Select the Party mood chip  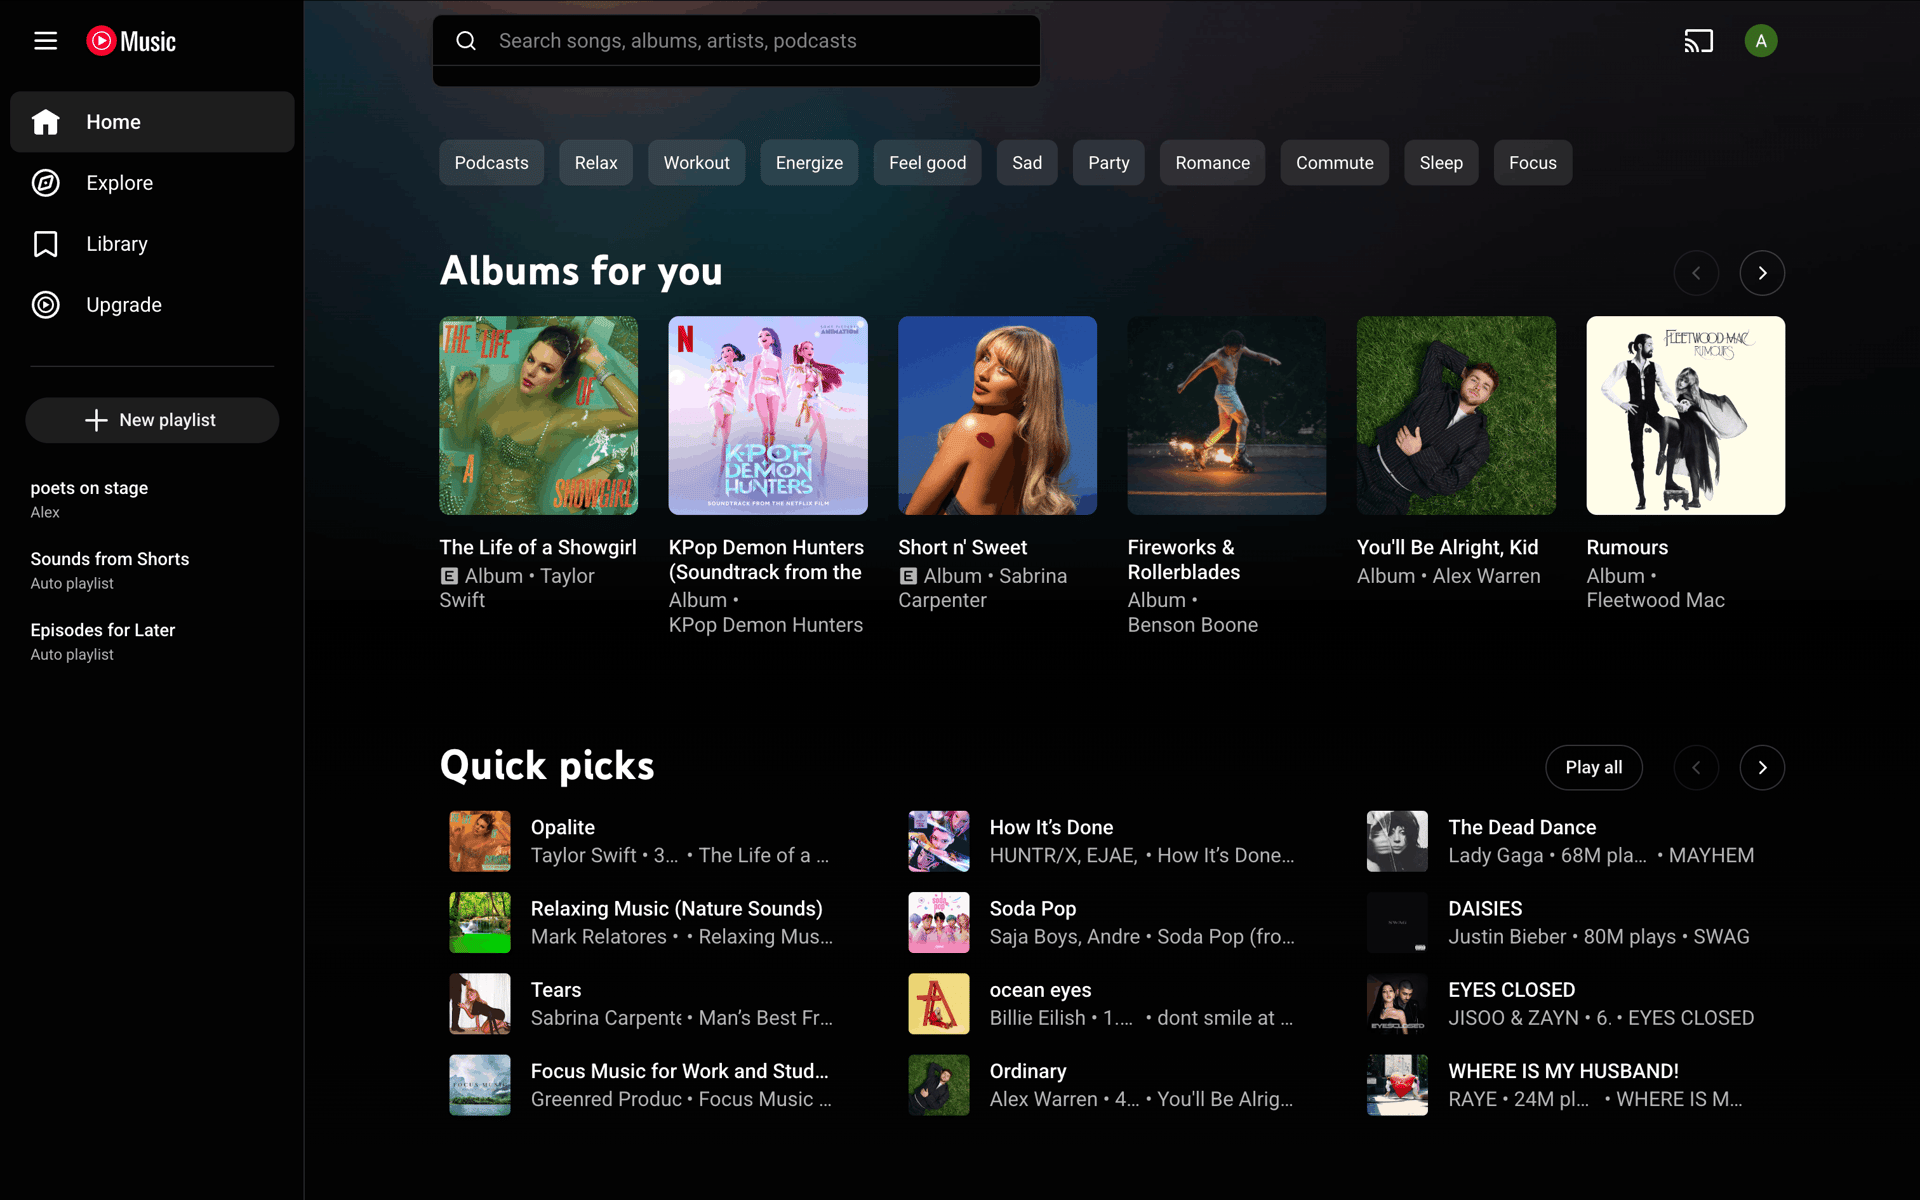(1108, 163)
